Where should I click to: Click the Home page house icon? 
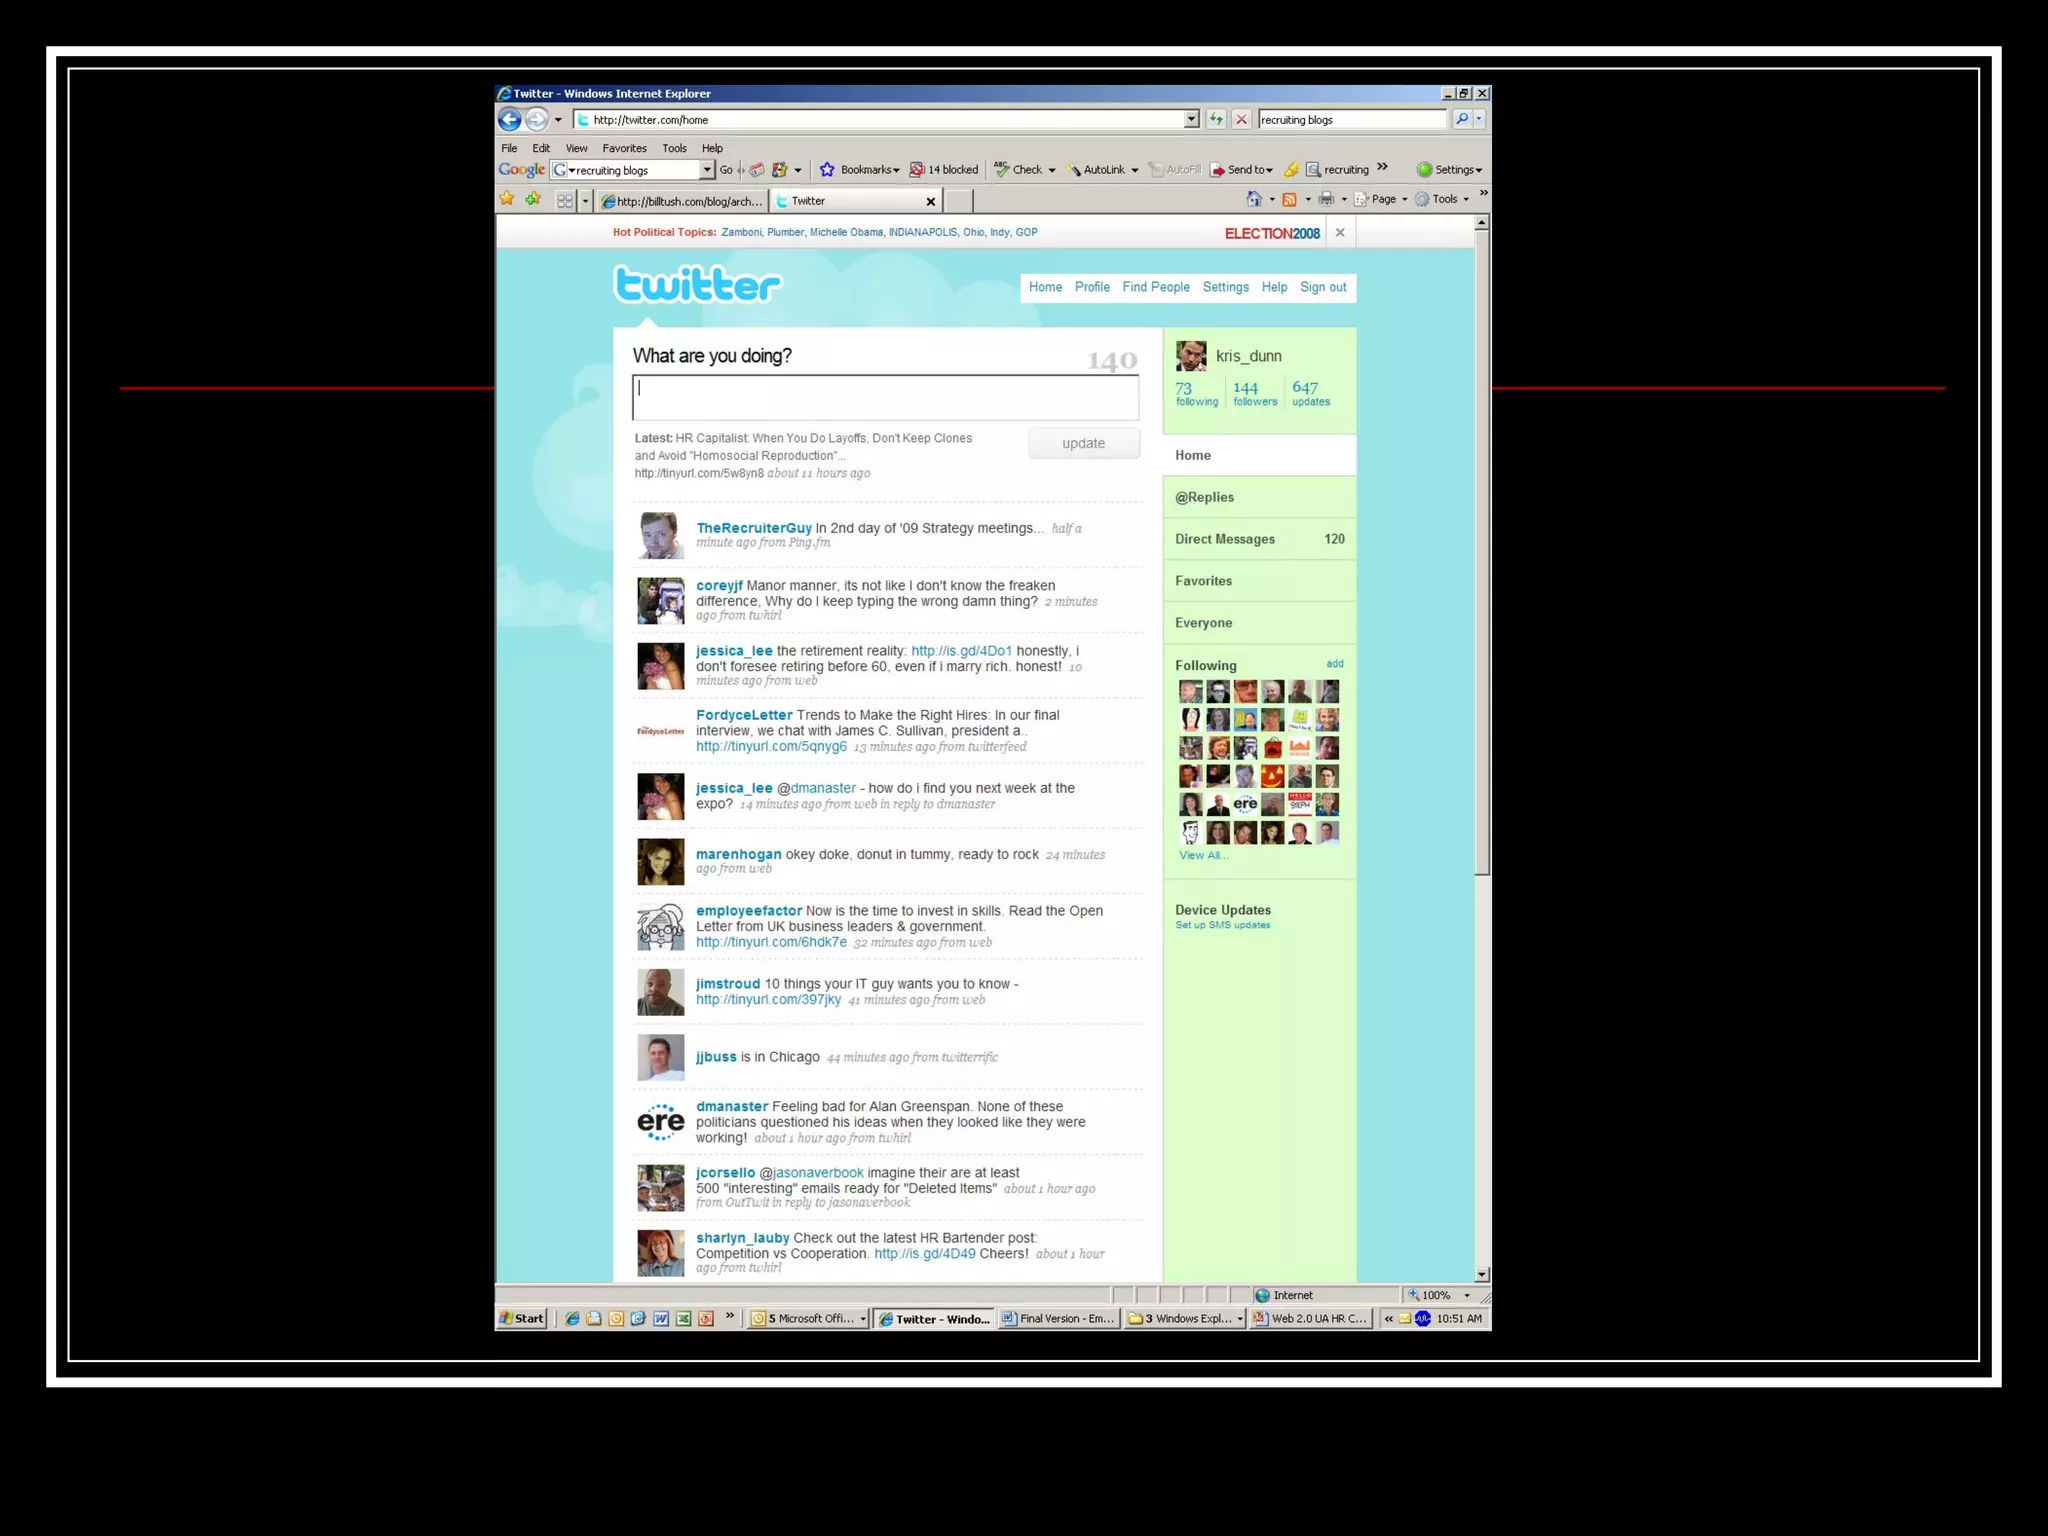[1254, 199]
